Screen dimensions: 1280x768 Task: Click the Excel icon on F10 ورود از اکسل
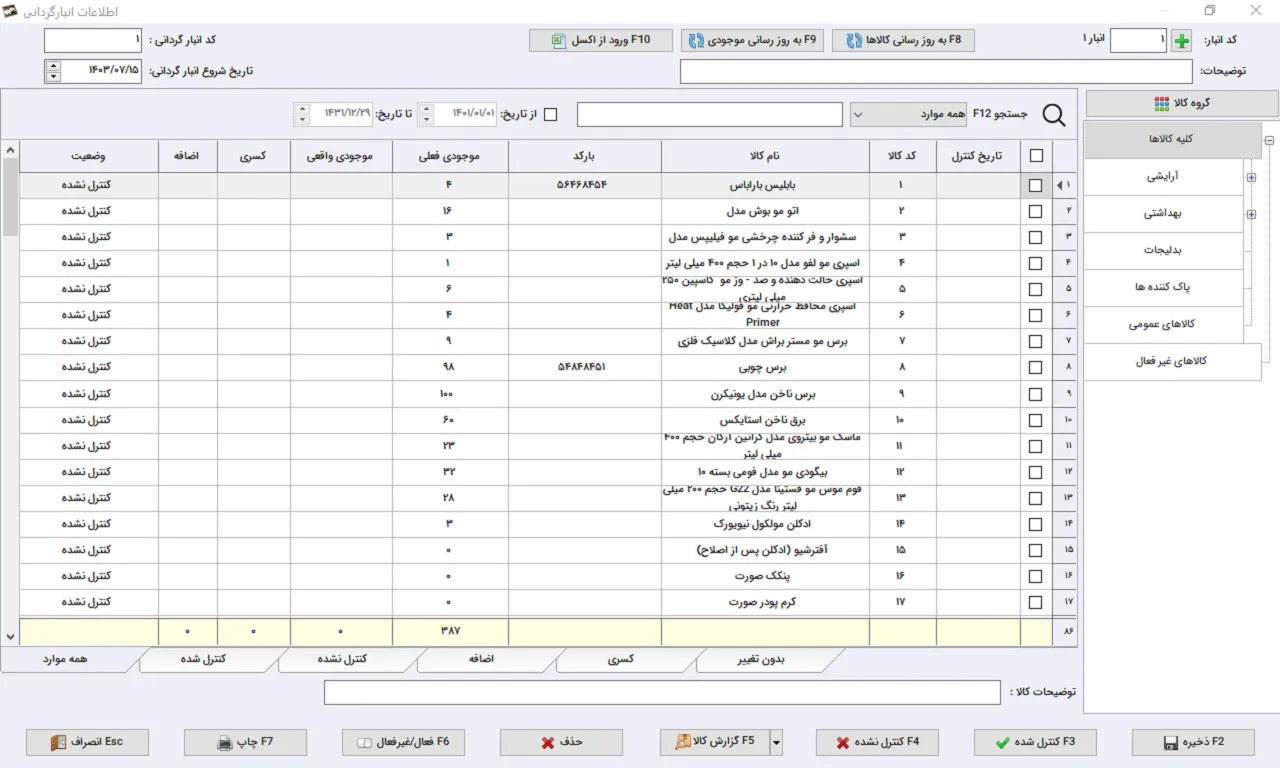(x=558, y=41)
